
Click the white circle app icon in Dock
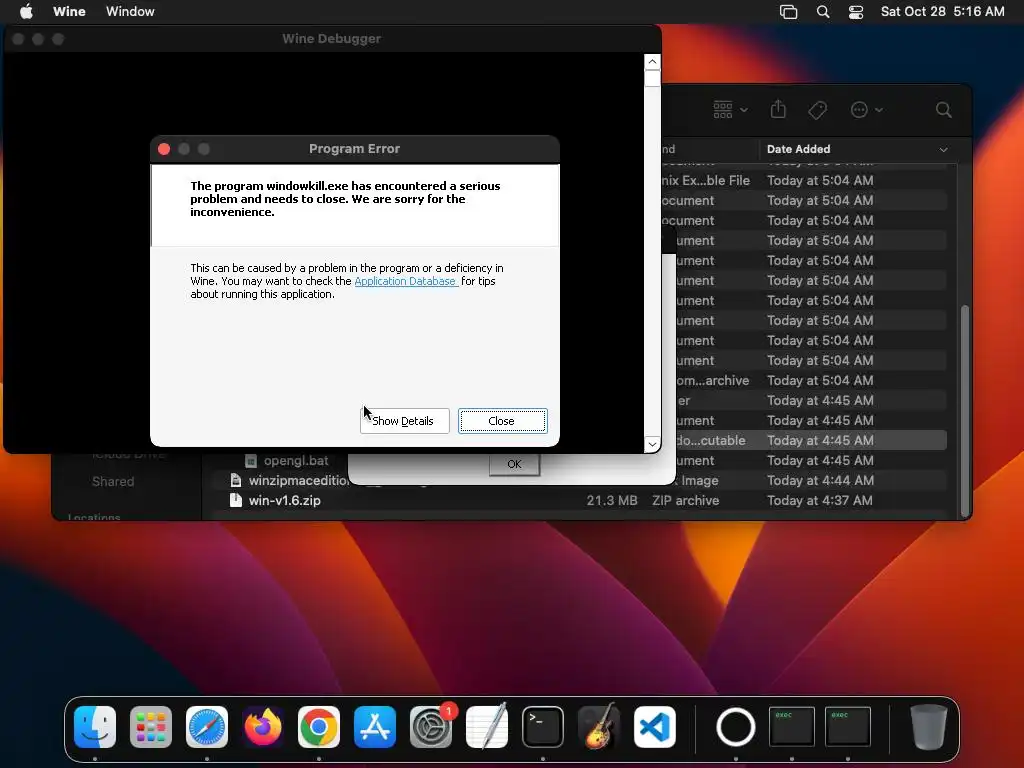tap(736, 727)
